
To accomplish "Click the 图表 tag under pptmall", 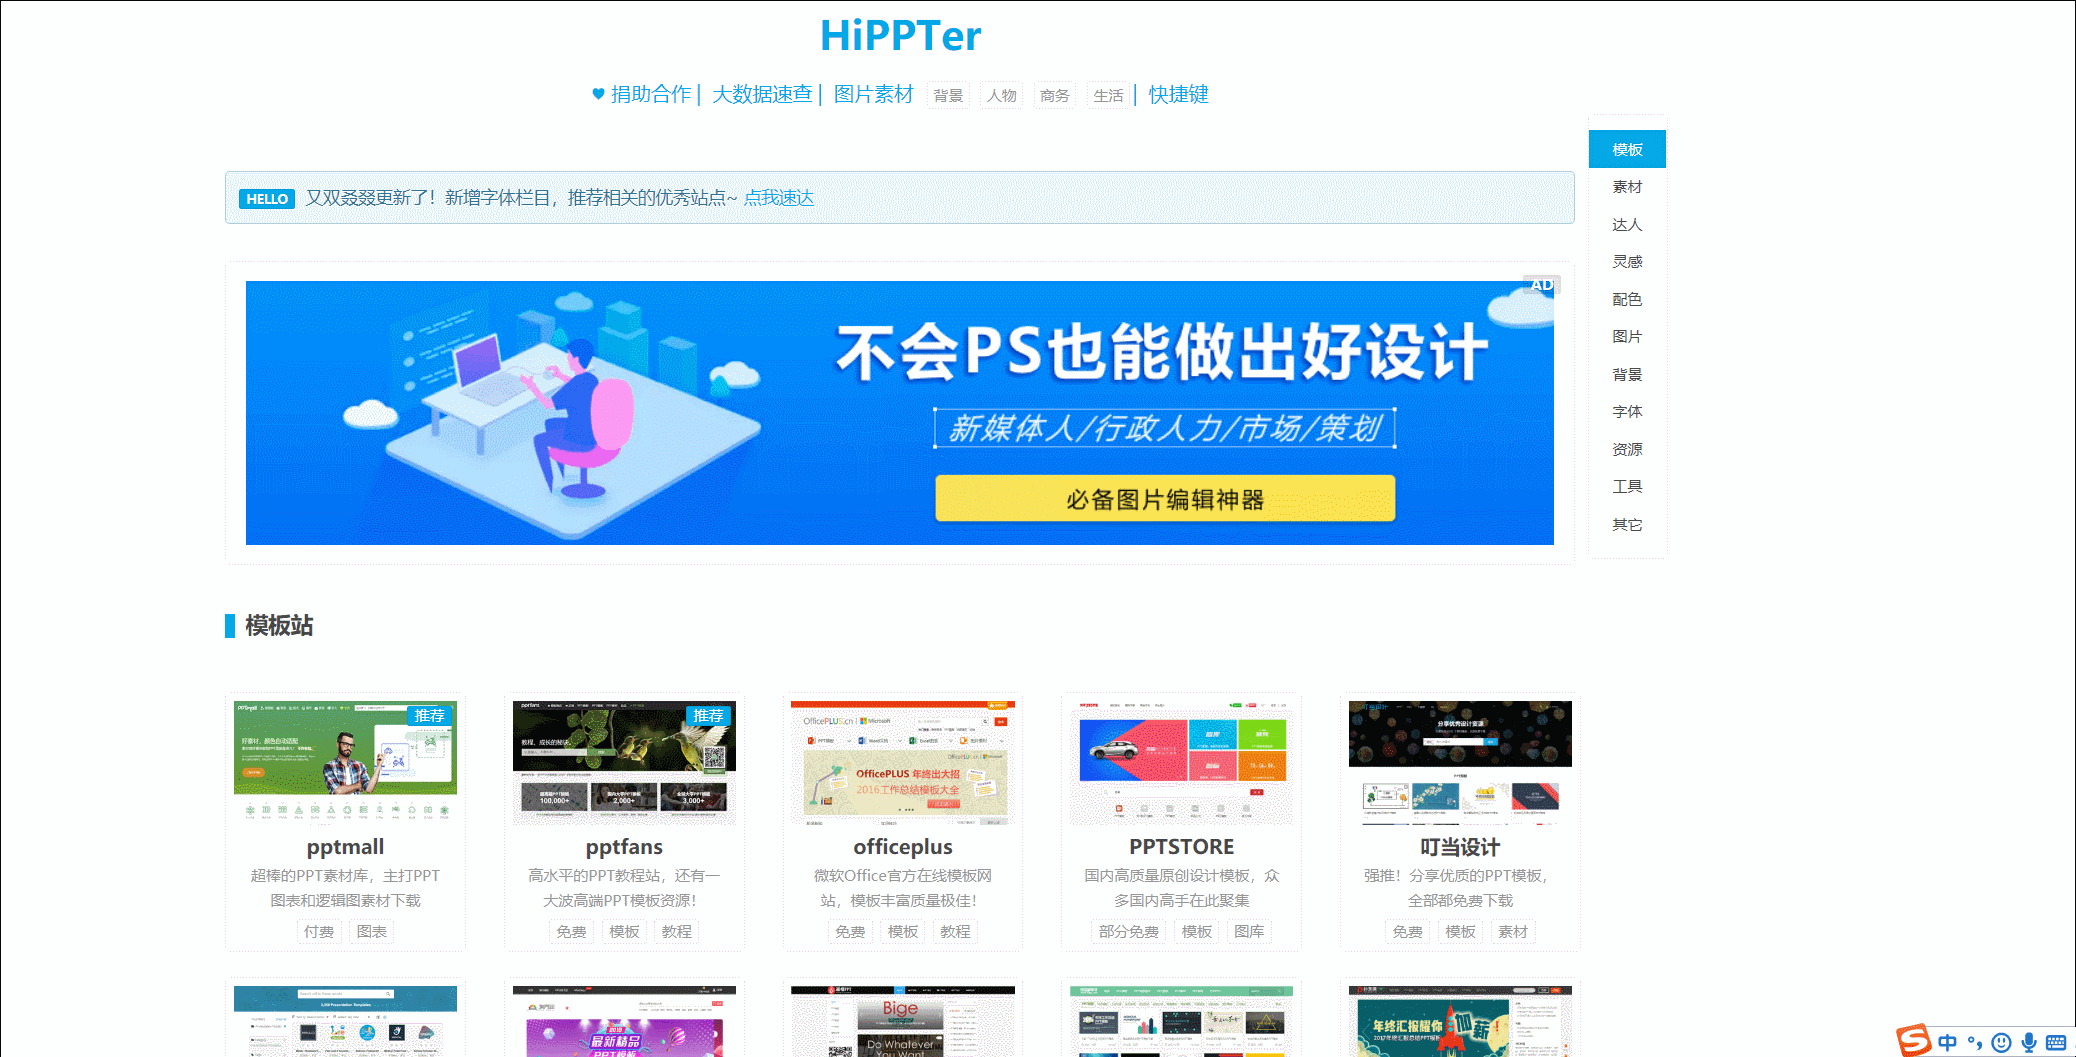I will [x=372, y=932].
